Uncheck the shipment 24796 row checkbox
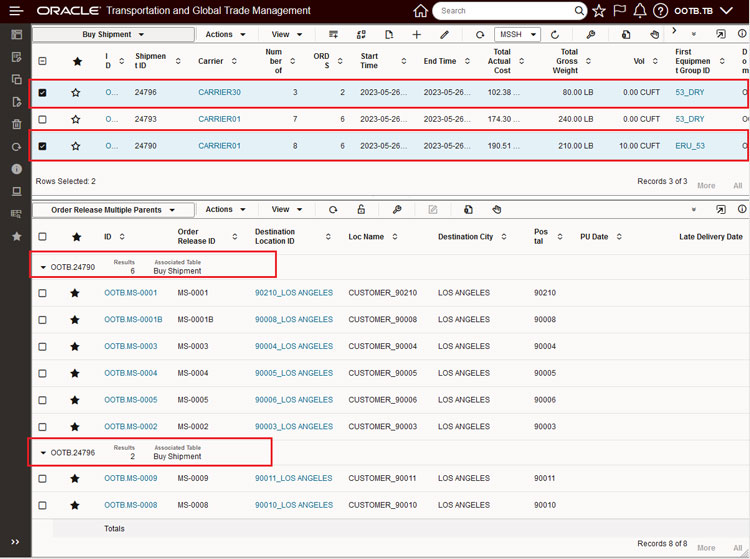750x559 pixels. pyautogui.click(x=42, y=93)
